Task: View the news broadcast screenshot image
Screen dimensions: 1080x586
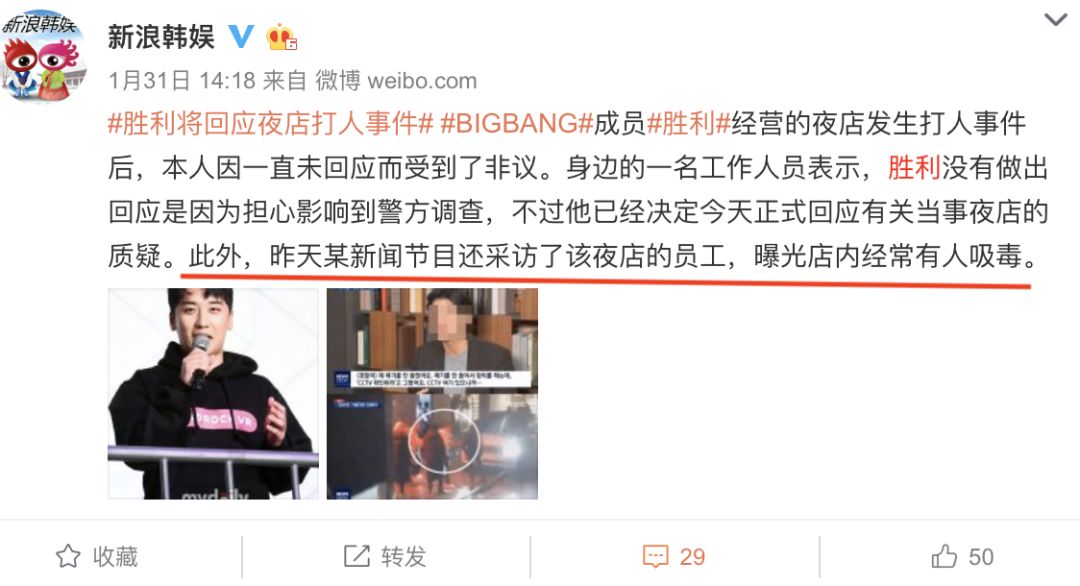Action: point(432,393)
